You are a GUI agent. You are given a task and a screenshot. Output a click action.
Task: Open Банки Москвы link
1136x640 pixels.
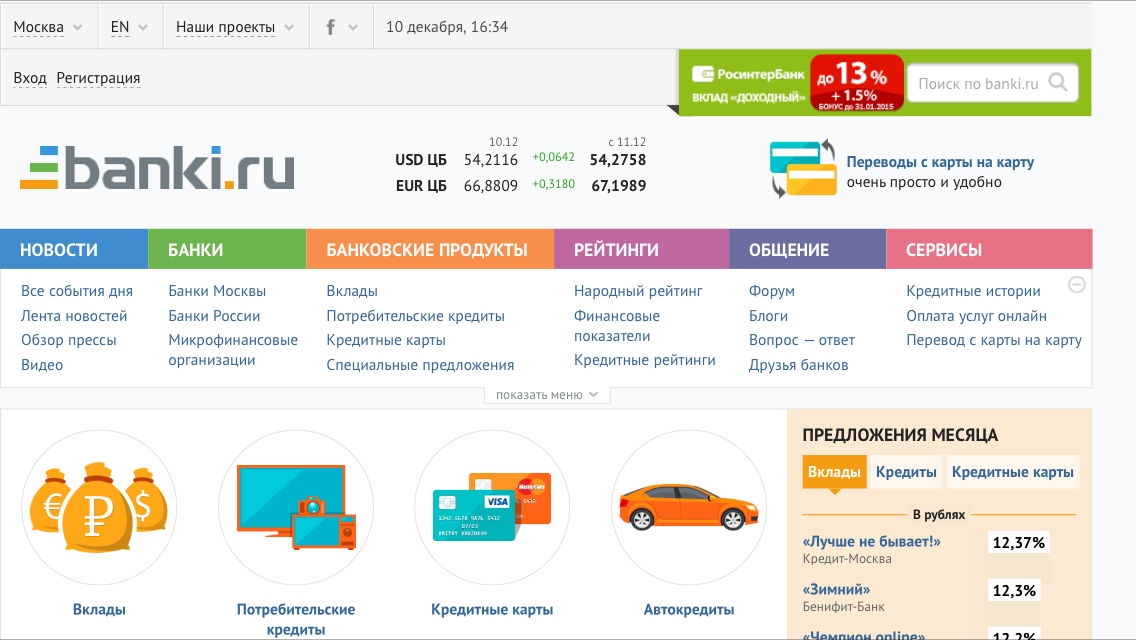click(x=217, y=291)
